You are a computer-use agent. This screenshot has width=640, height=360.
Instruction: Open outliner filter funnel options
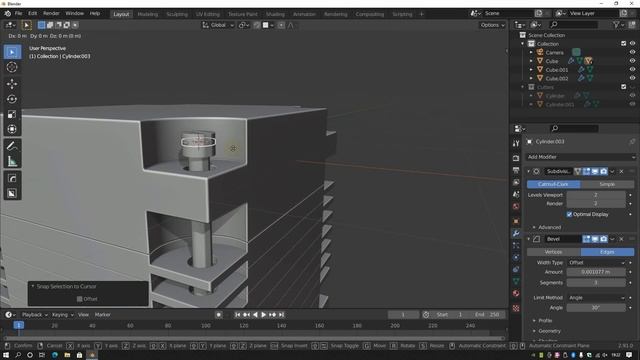click(618, 25)
